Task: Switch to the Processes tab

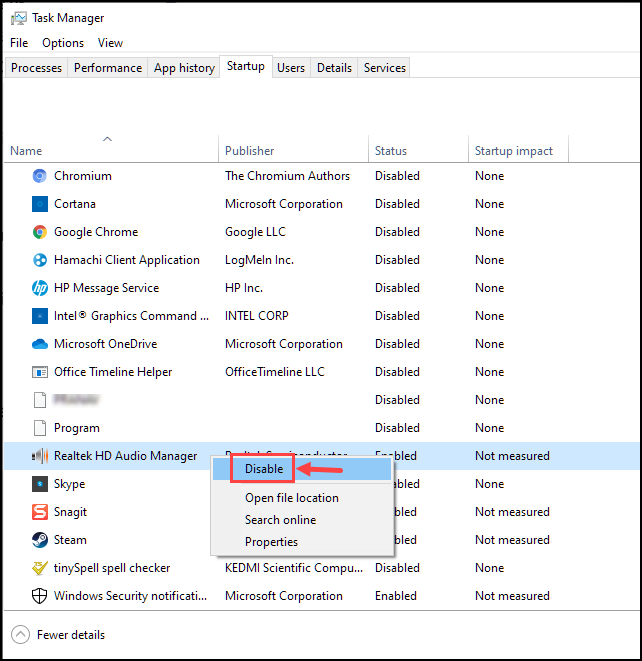Action: point(36,68)
